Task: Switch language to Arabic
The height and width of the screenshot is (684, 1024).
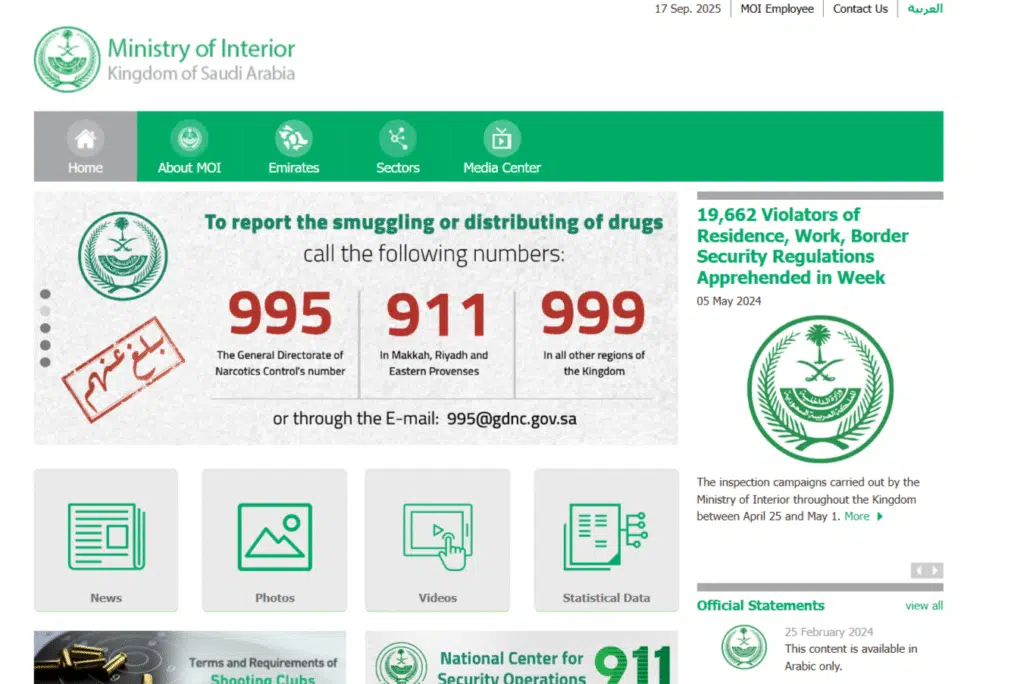Action: [x=925, y=9]
